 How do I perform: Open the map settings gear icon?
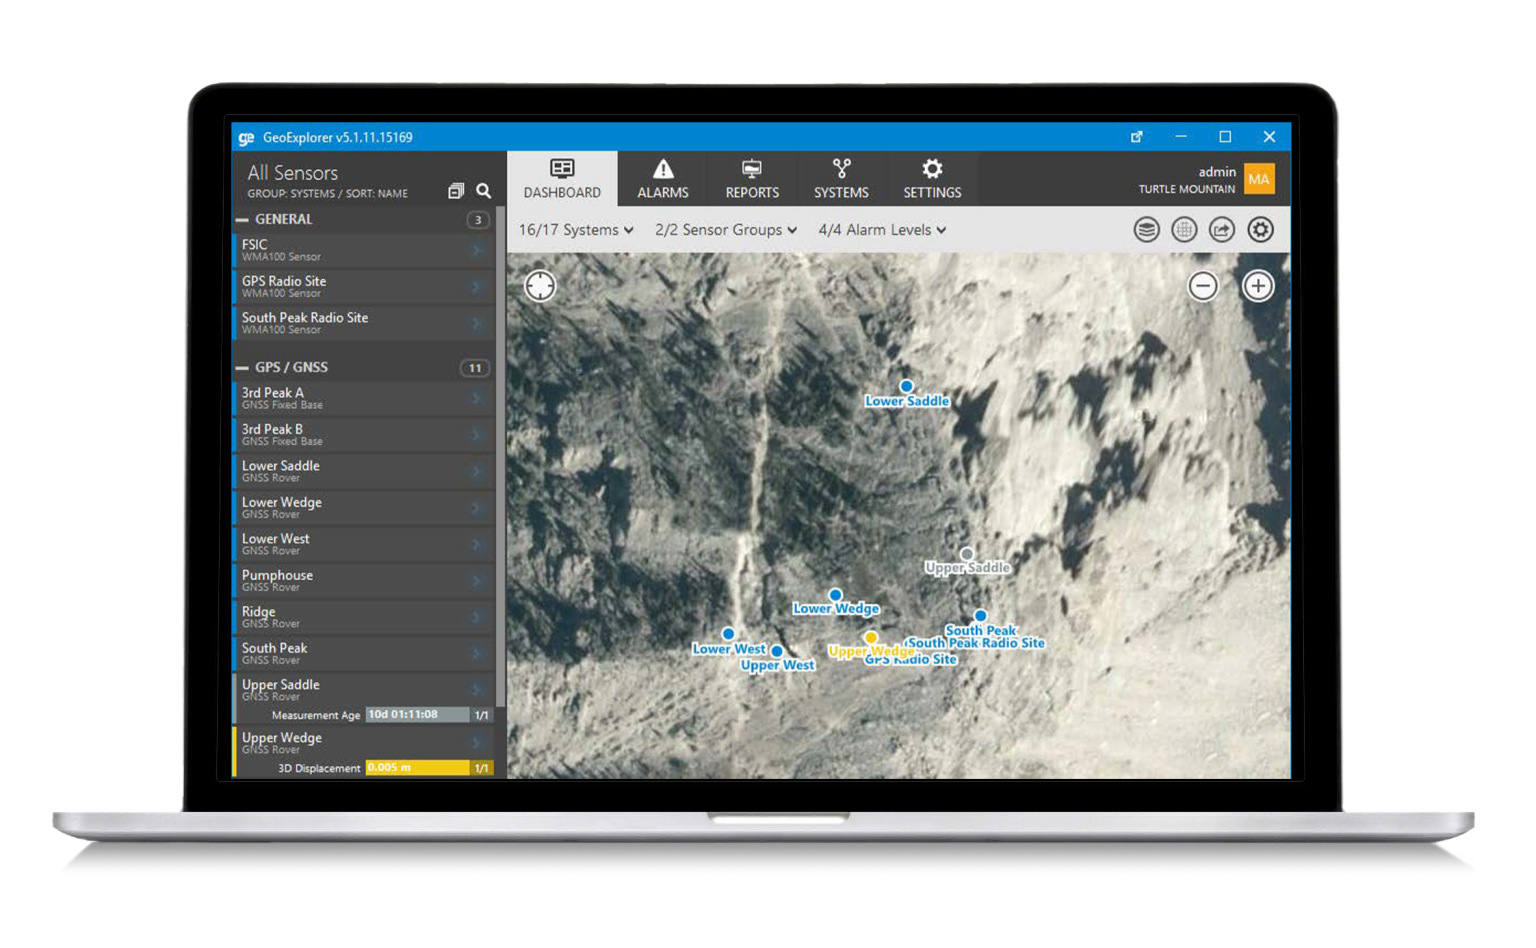(x=1260, y=229)
